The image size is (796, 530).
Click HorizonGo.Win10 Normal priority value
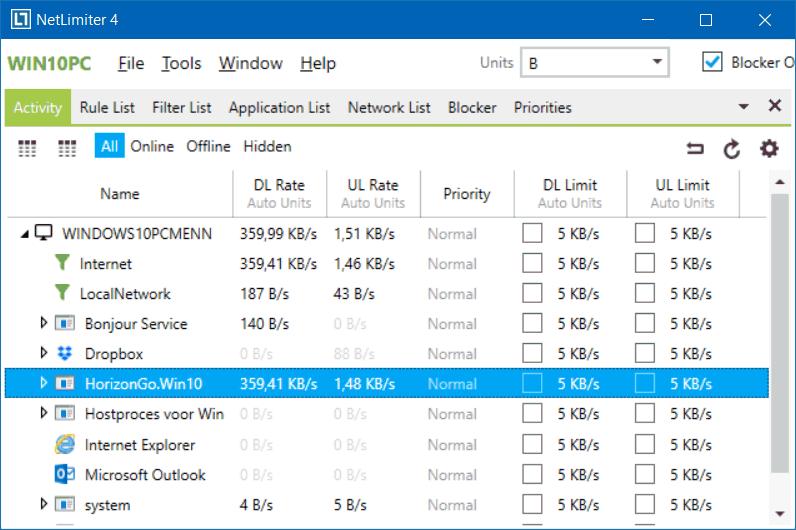coord(452,384)
